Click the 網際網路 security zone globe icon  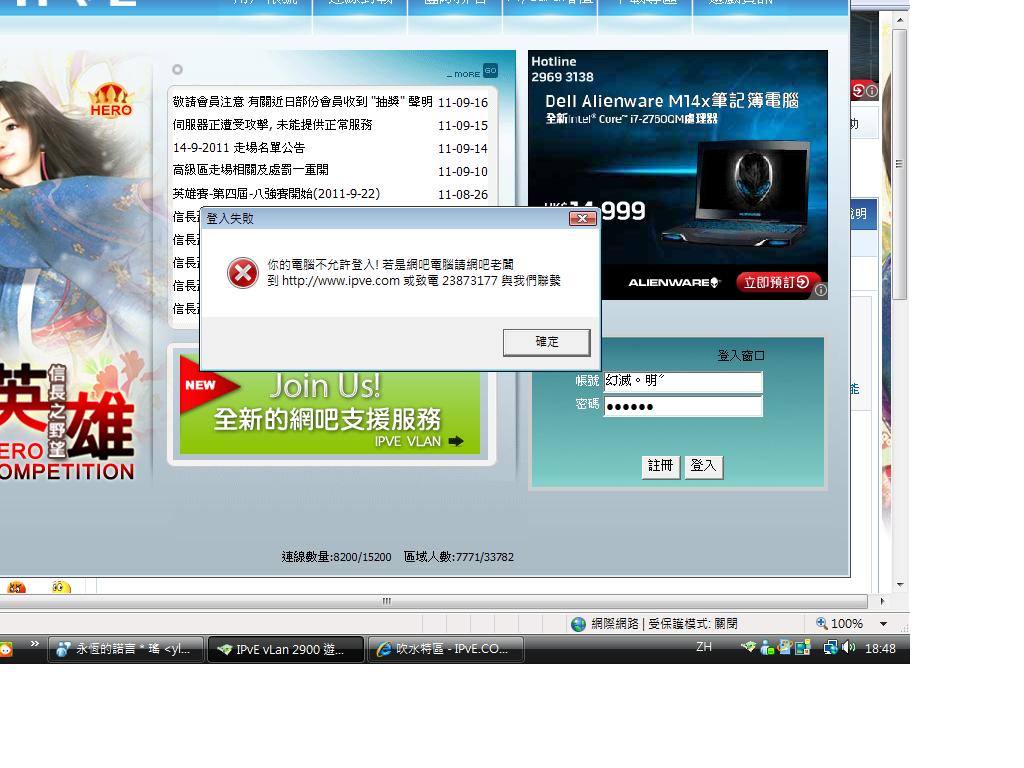[x=579, y=624]
